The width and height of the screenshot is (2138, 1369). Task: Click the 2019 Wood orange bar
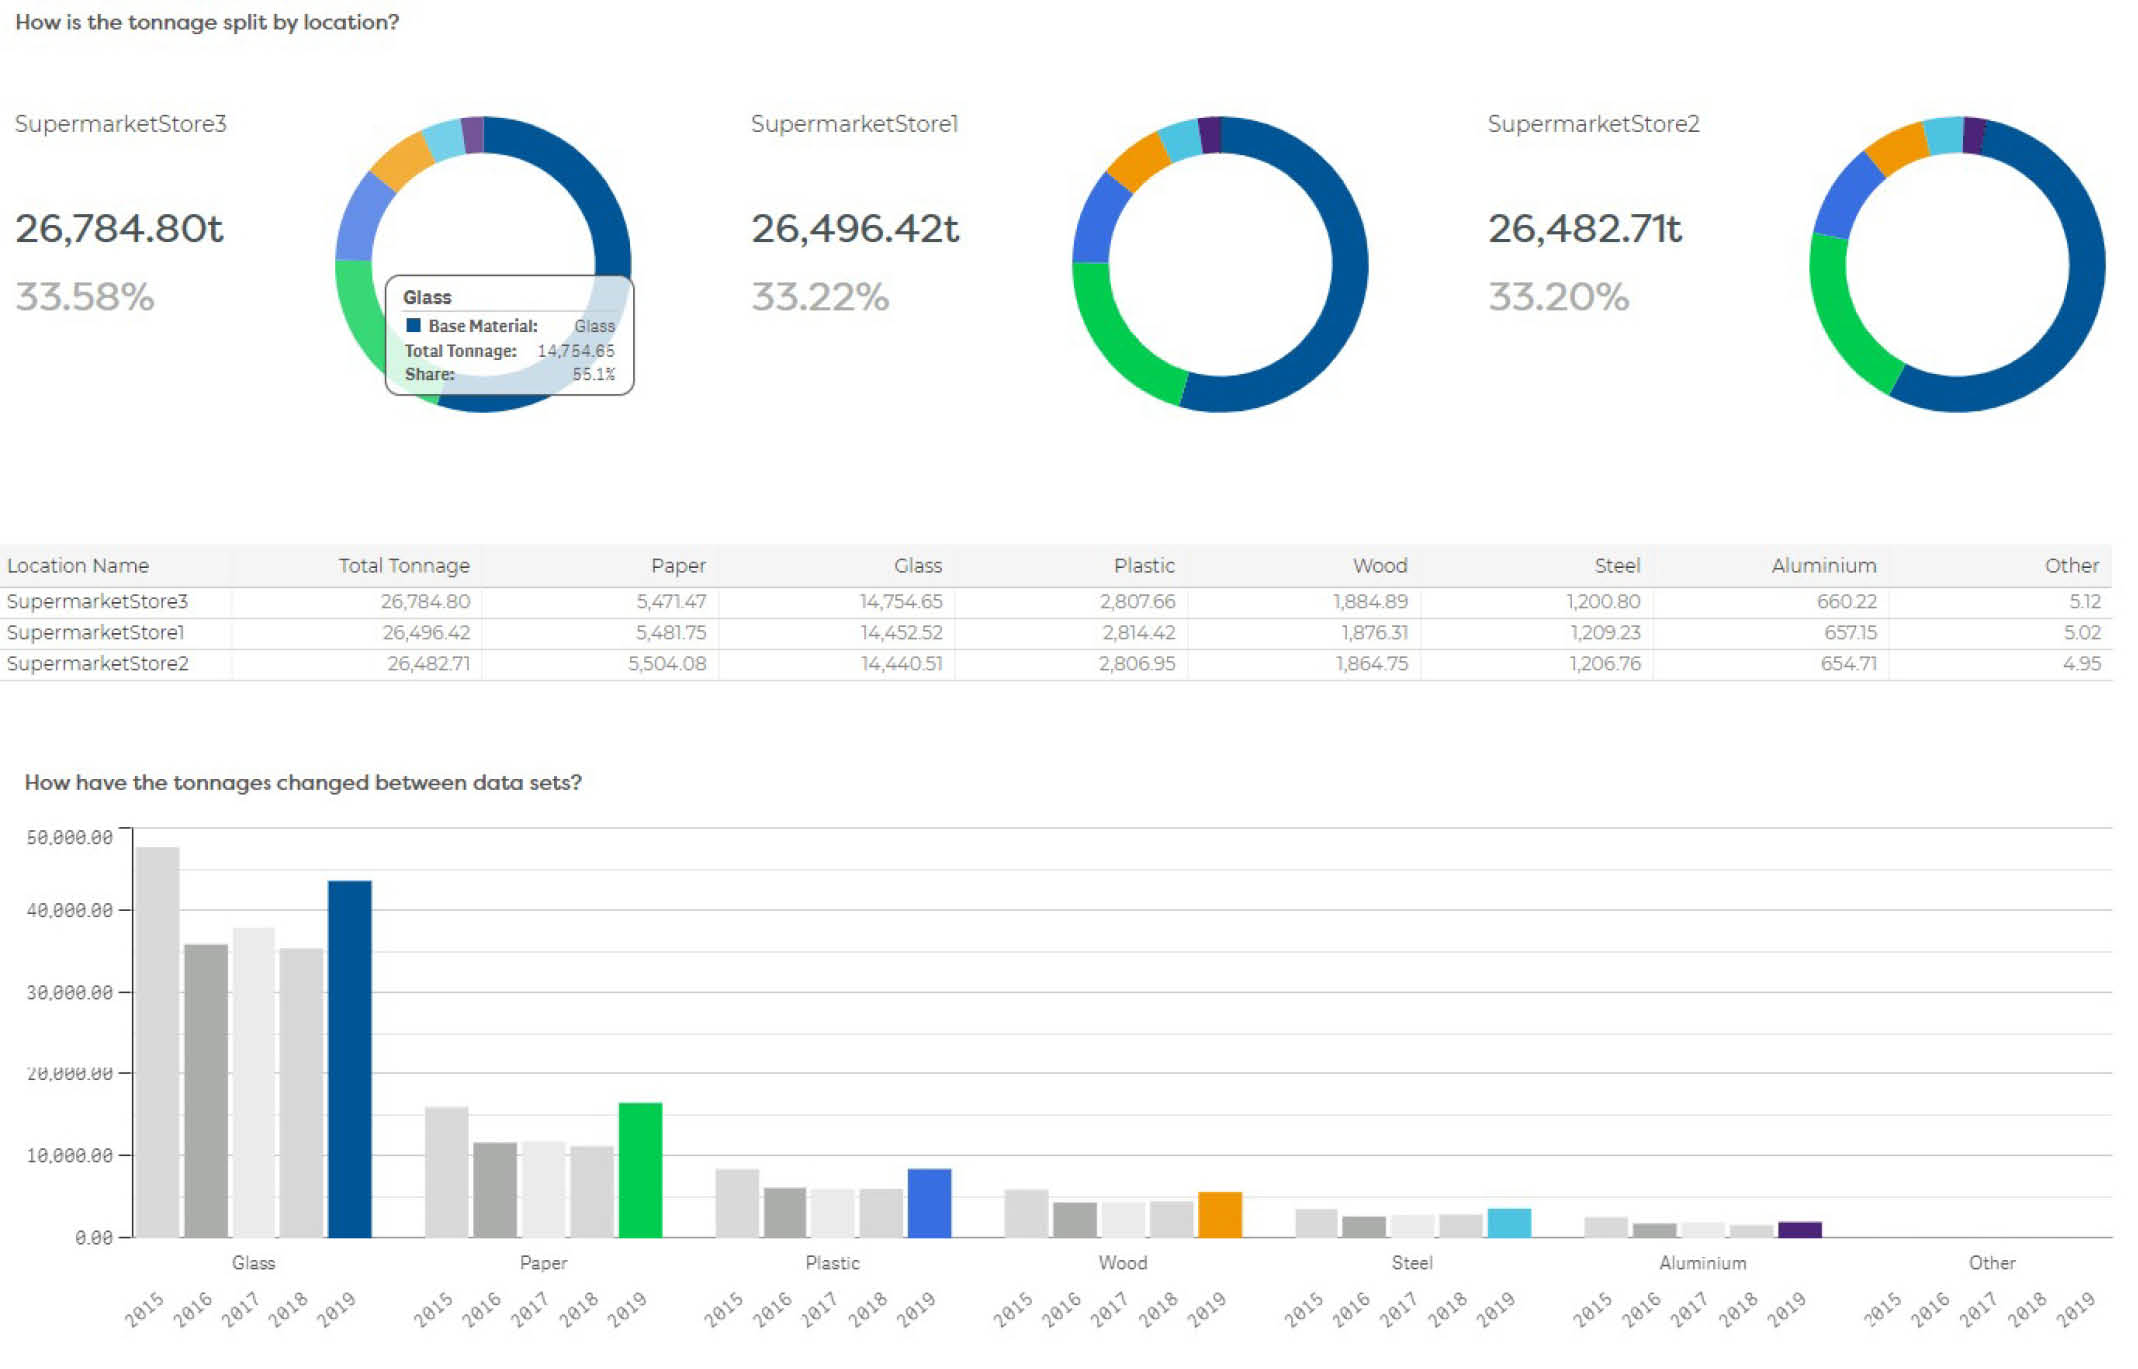pos(1219,1214)
